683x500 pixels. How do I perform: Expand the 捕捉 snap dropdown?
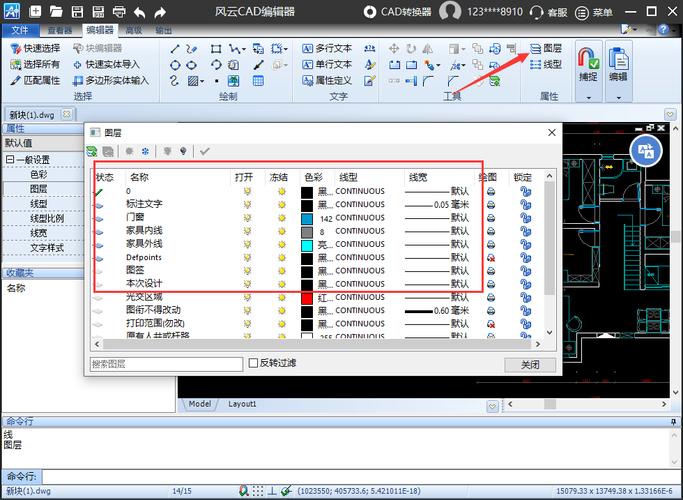tap(588, 98)
